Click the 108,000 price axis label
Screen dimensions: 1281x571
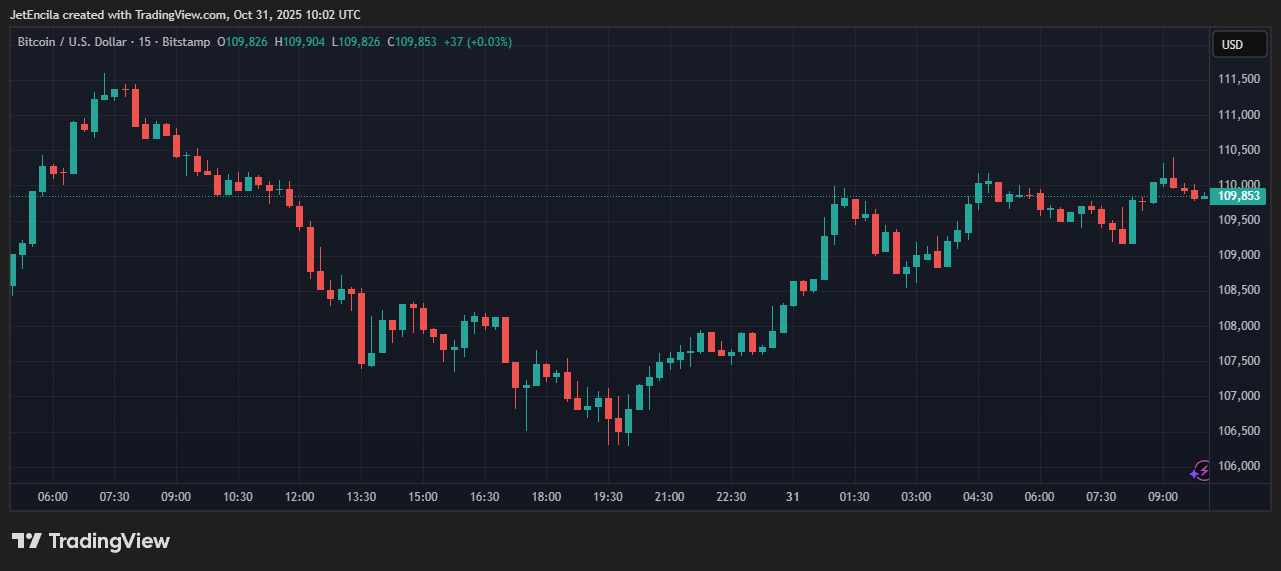1237,325
